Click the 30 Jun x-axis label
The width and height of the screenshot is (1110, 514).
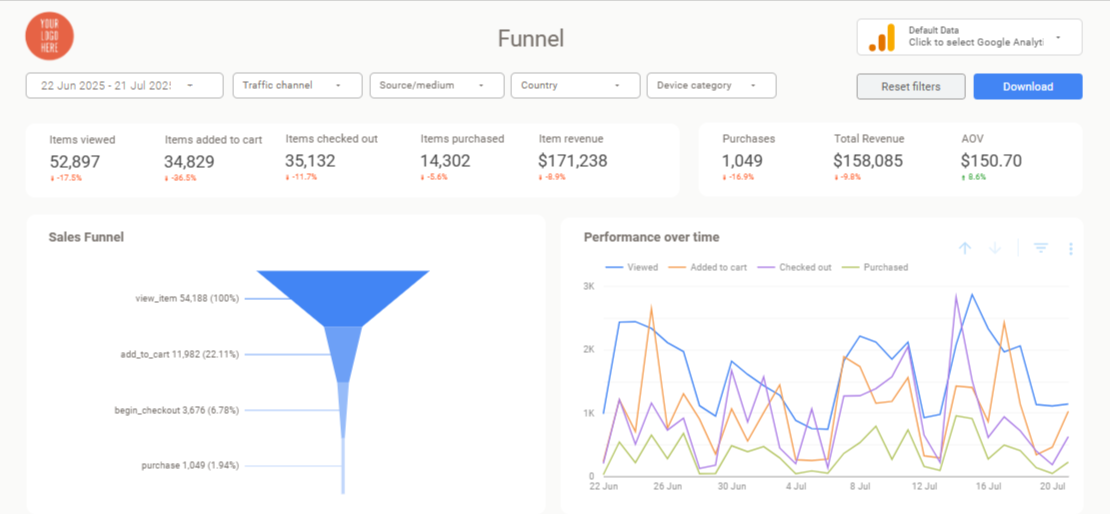pyautogui.click(x=731, y=486)
